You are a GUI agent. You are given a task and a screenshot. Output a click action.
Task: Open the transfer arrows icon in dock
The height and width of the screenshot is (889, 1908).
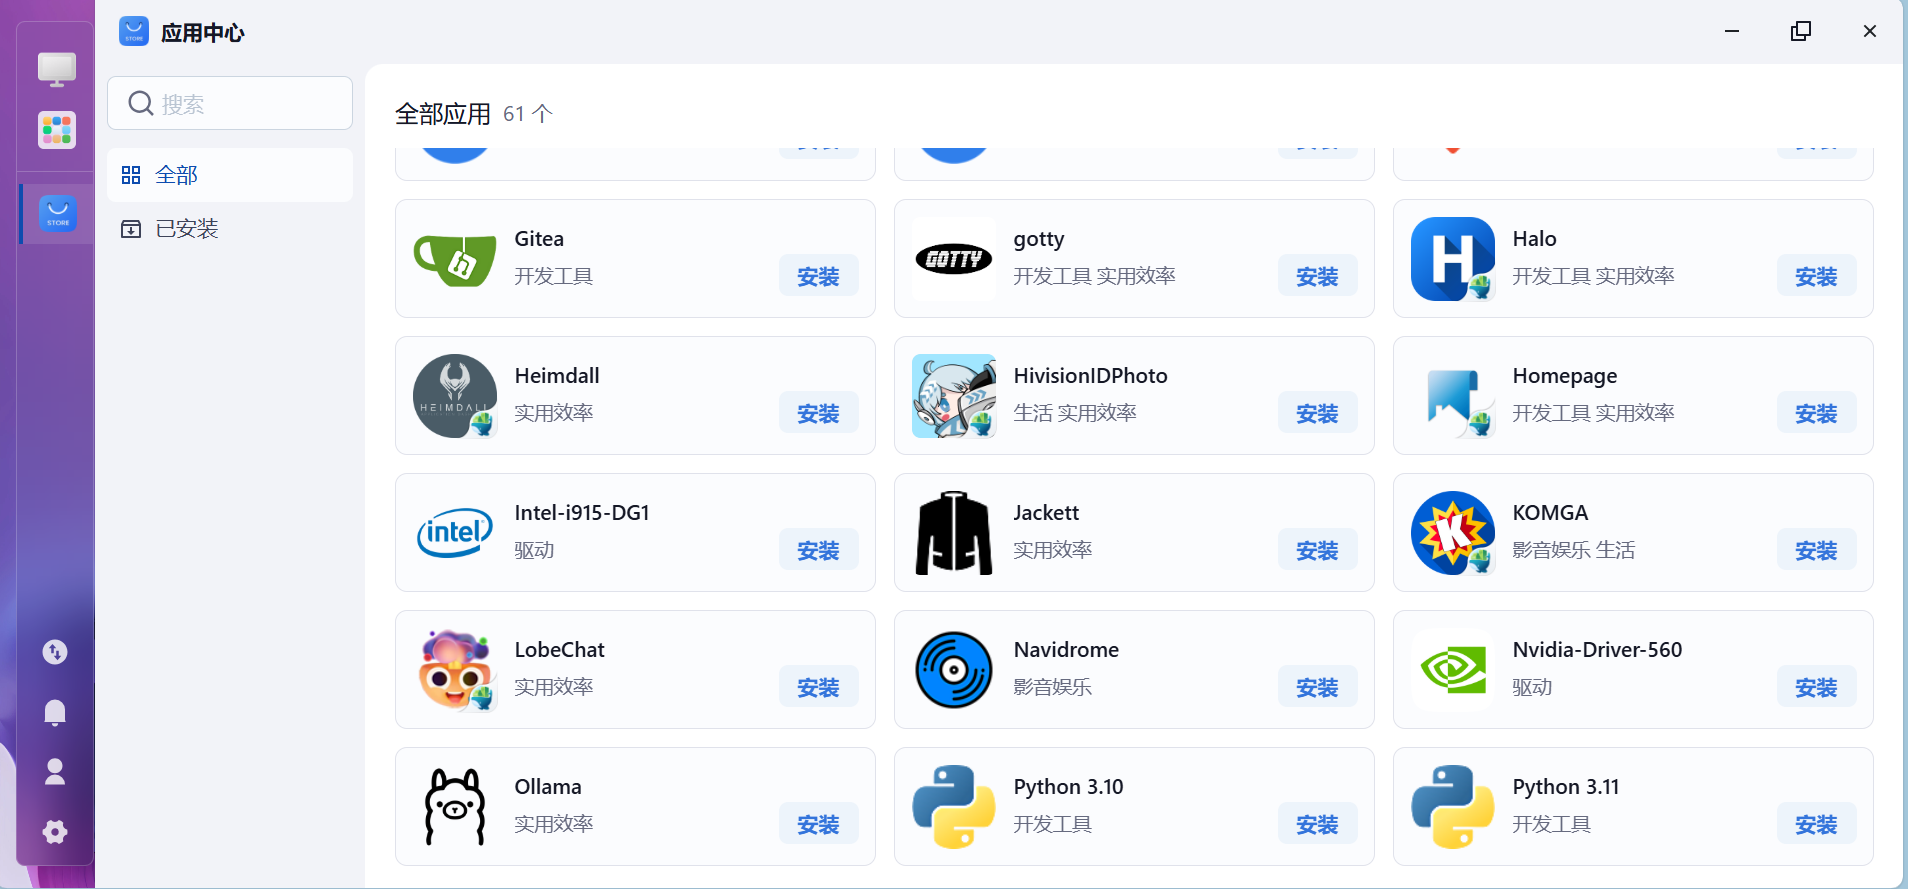55,652
